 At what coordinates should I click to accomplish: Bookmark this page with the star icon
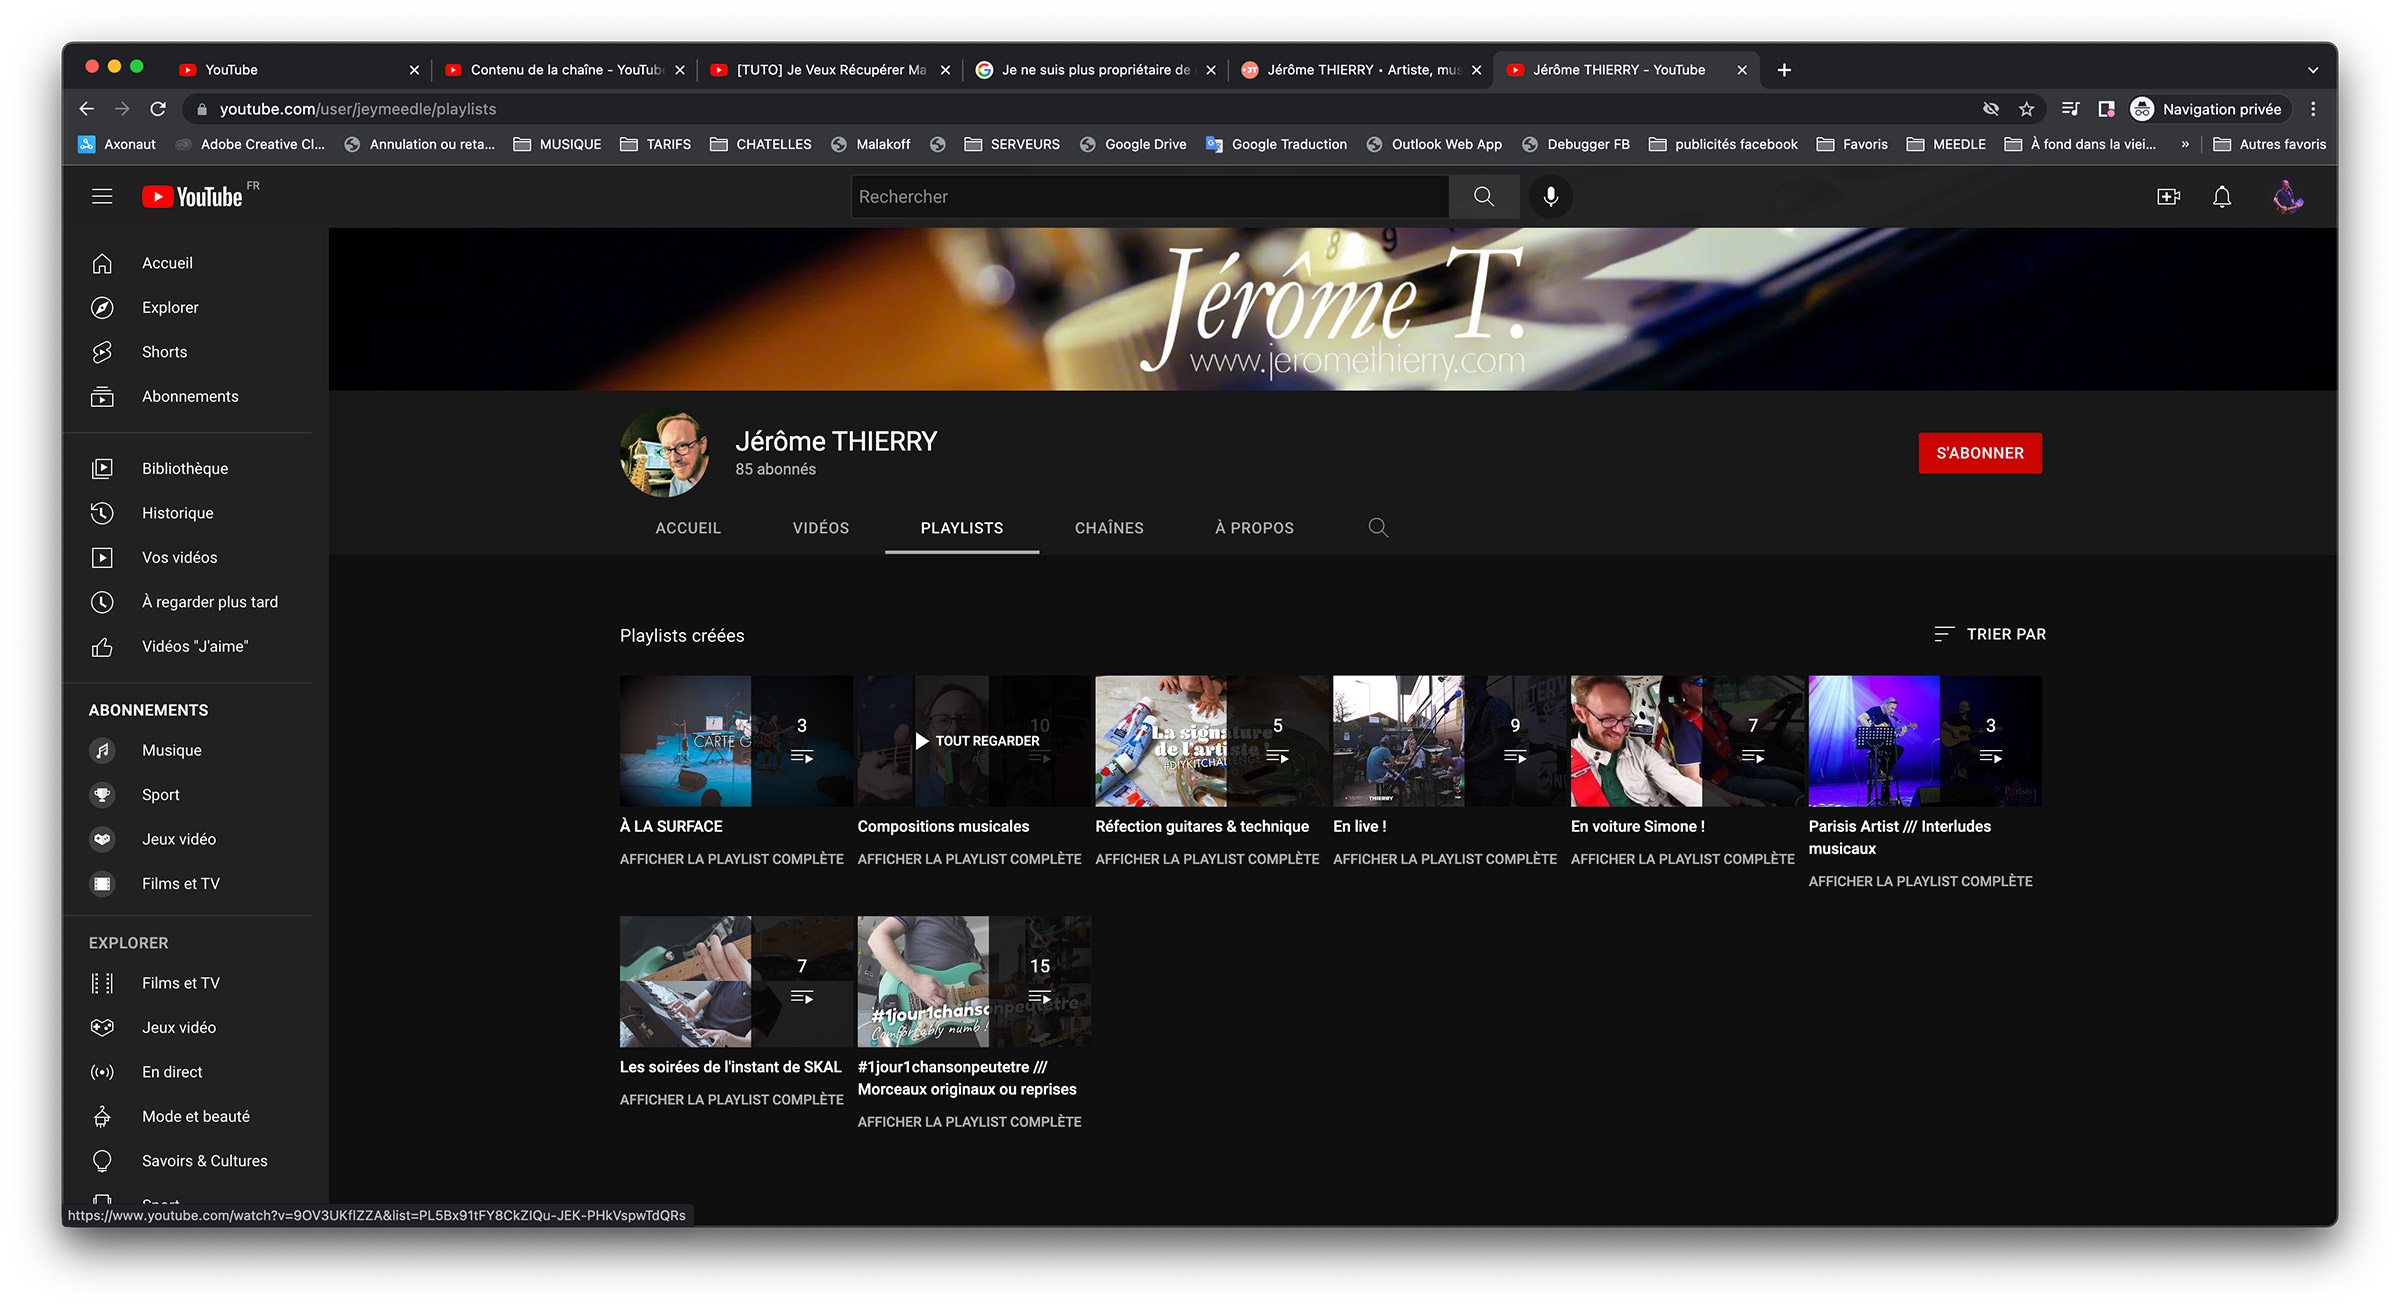tap(2026, 109)
